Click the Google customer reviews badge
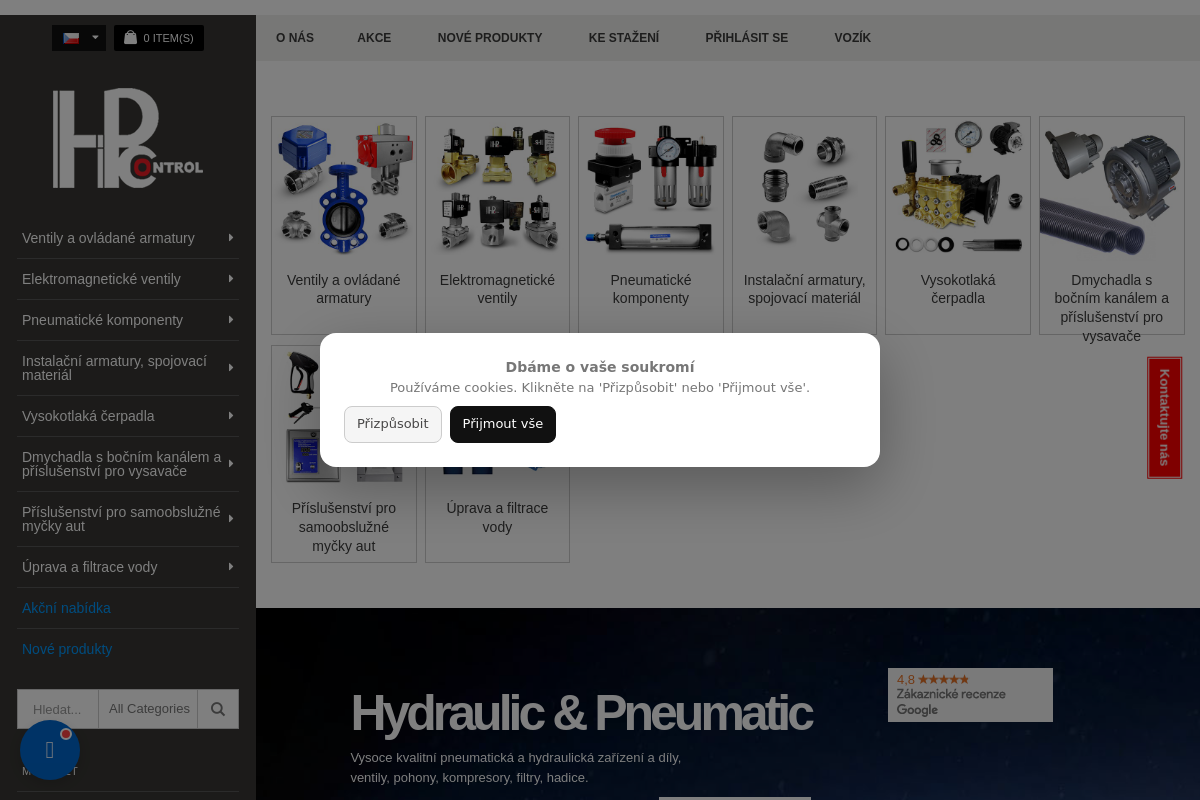 970,695
